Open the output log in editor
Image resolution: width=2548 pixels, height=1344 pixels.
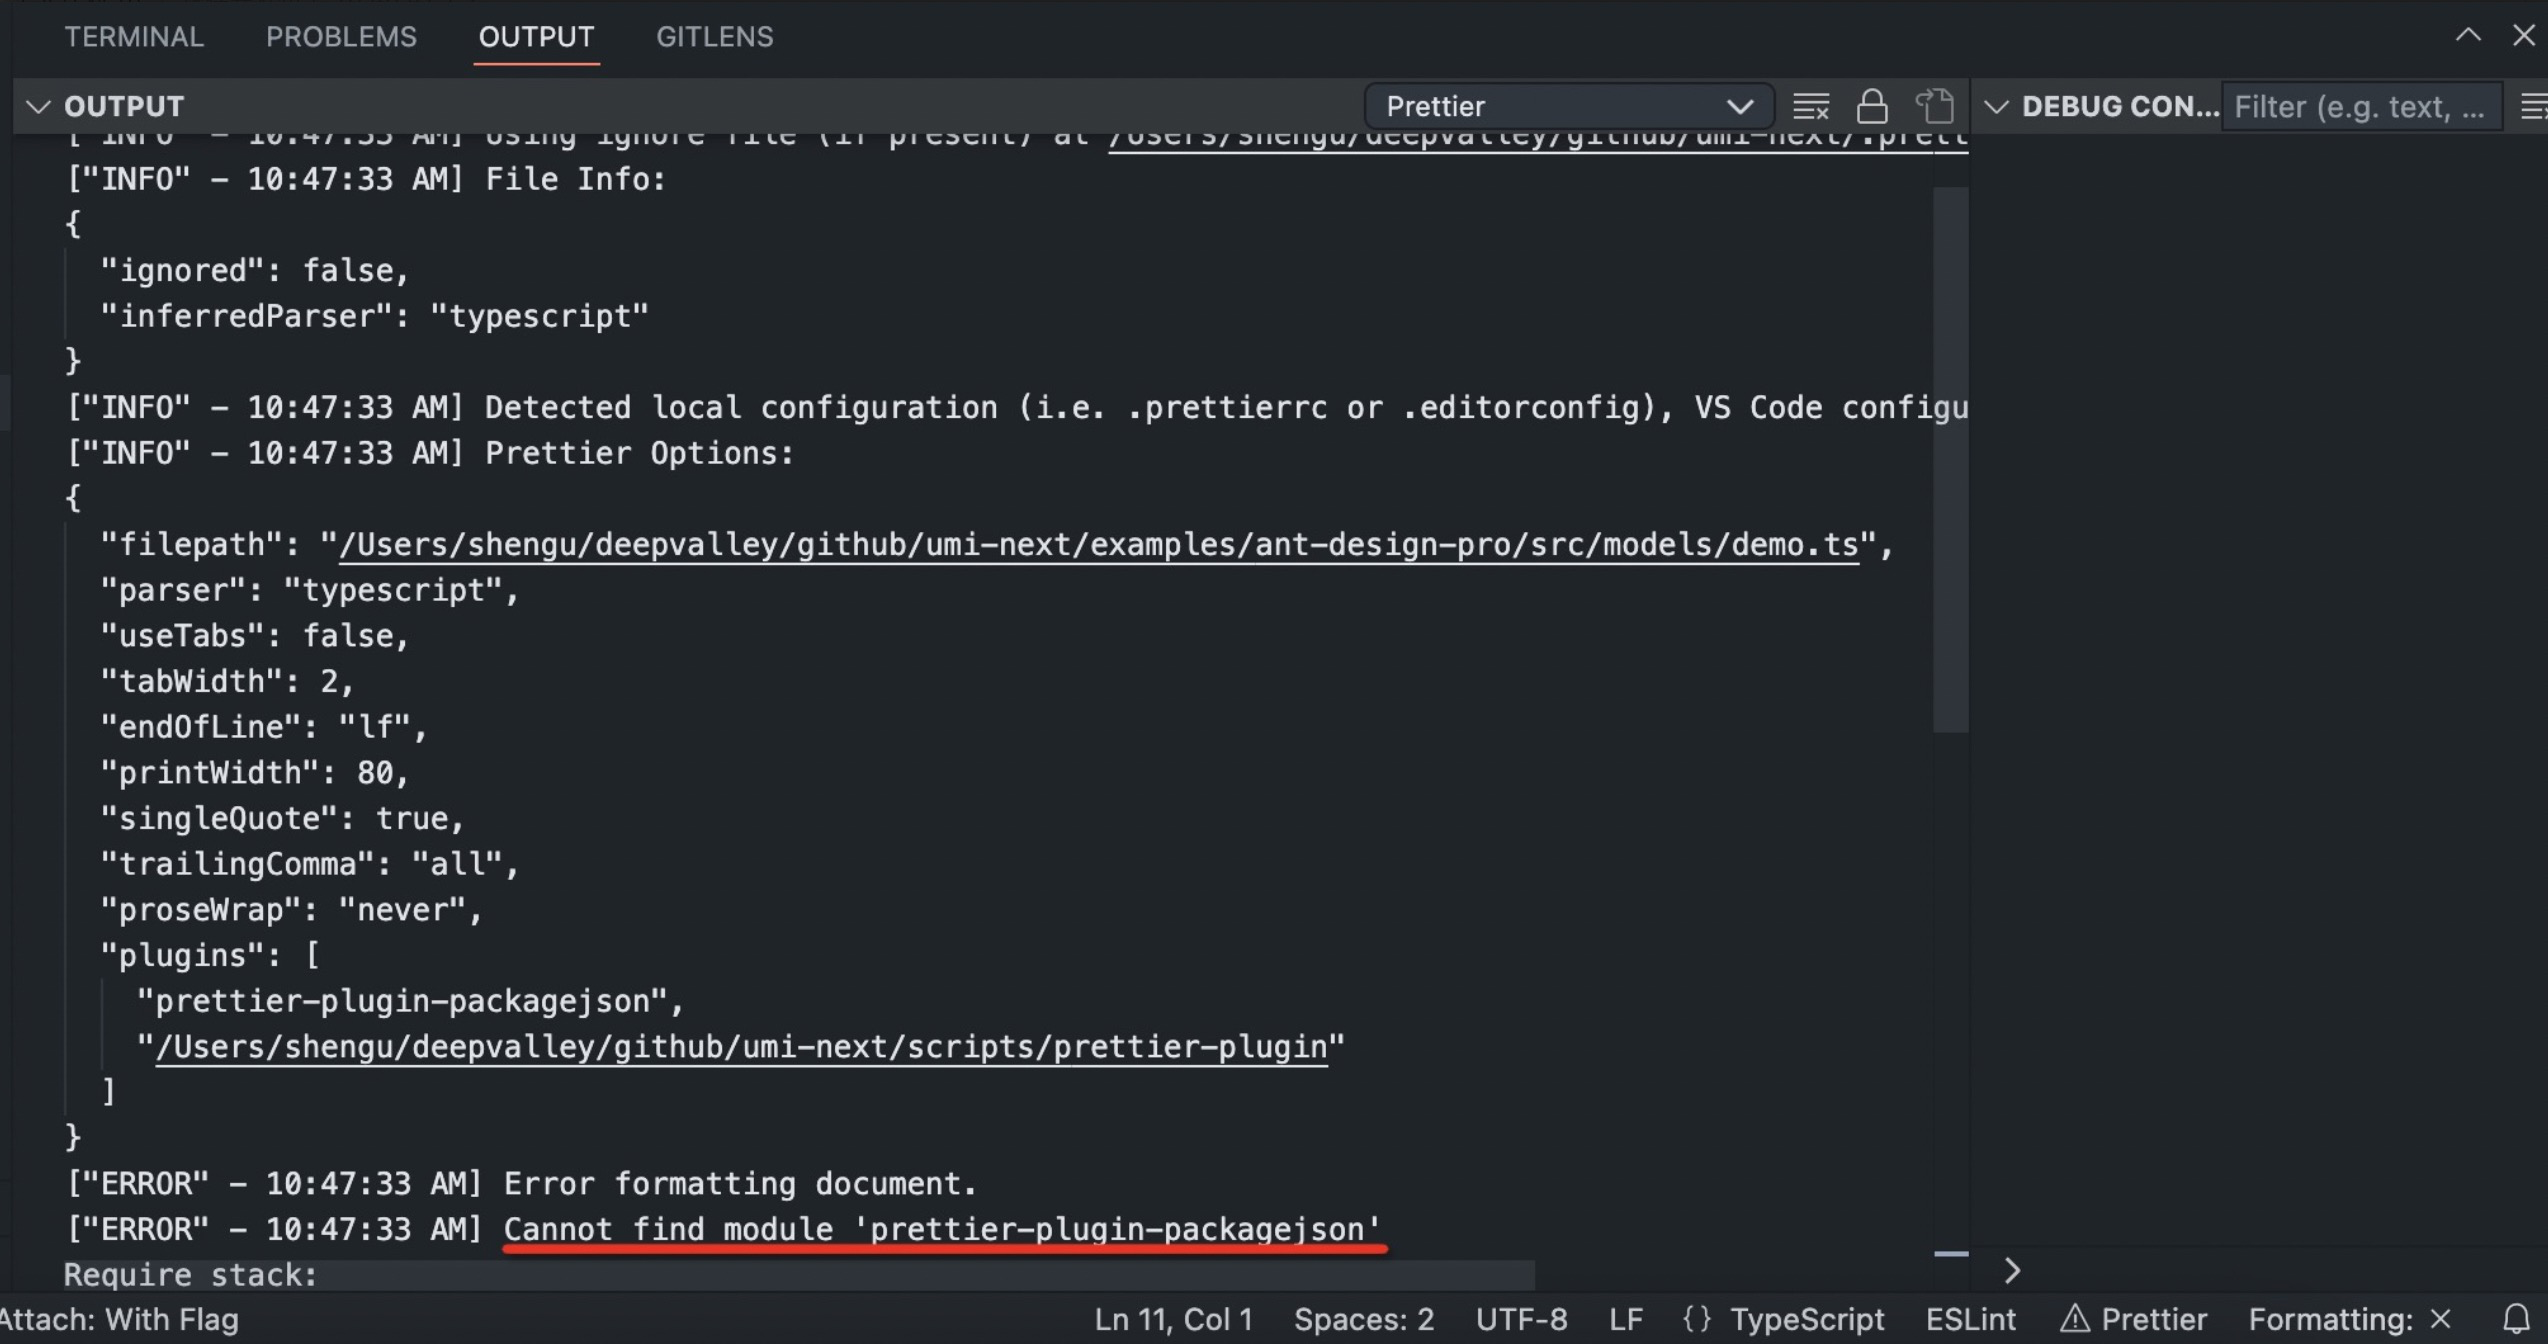[x=1935, y=106]
